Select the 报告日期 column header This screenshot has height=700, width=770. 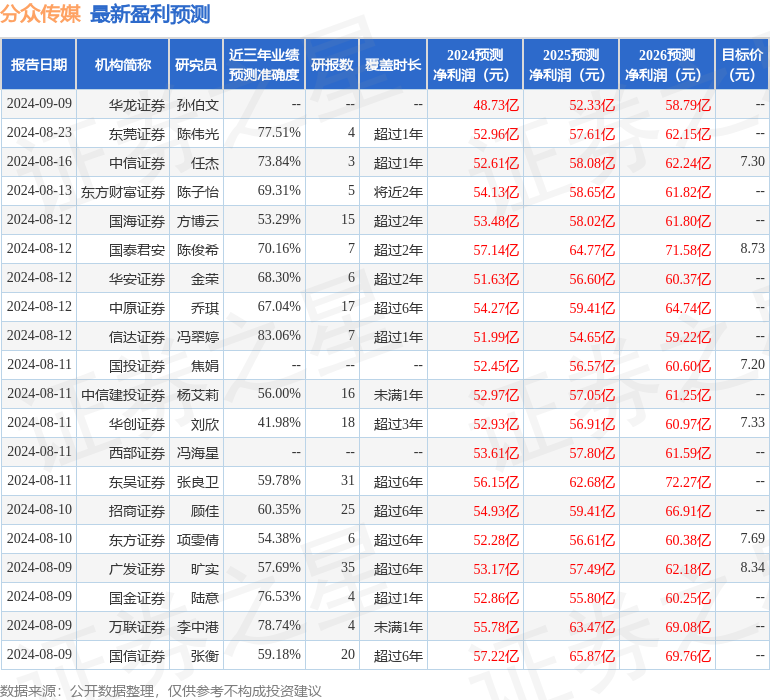(x=39, y=65)
